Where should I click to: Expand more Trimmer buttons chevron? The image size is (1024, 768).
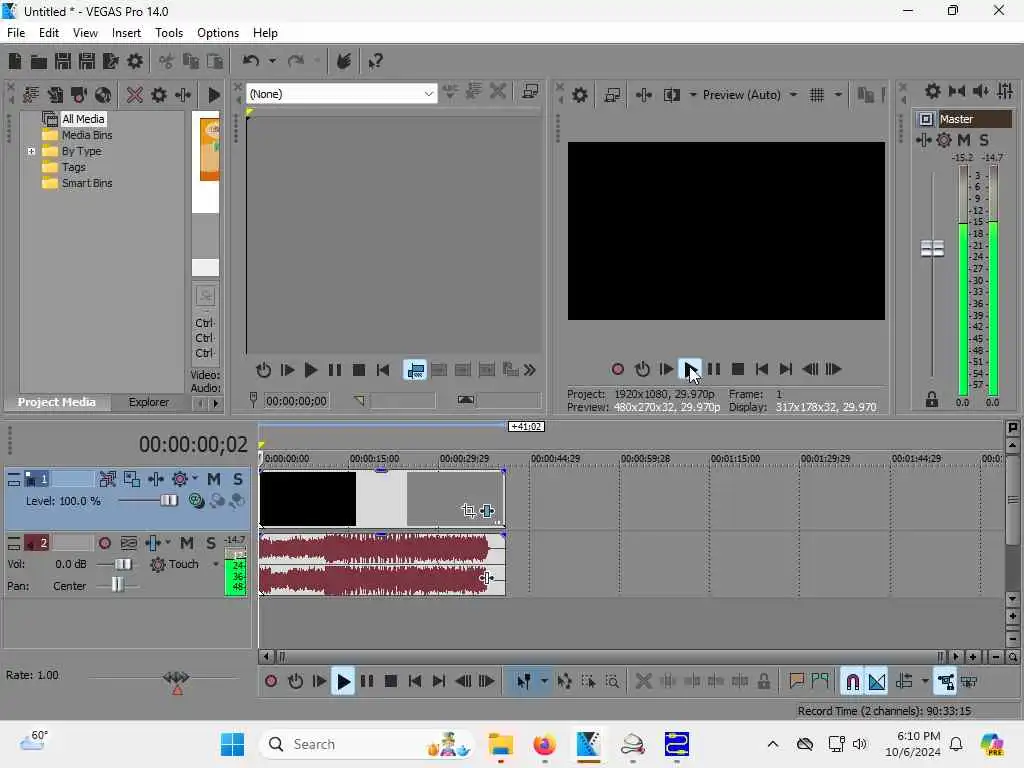click(x=530, y=370)
